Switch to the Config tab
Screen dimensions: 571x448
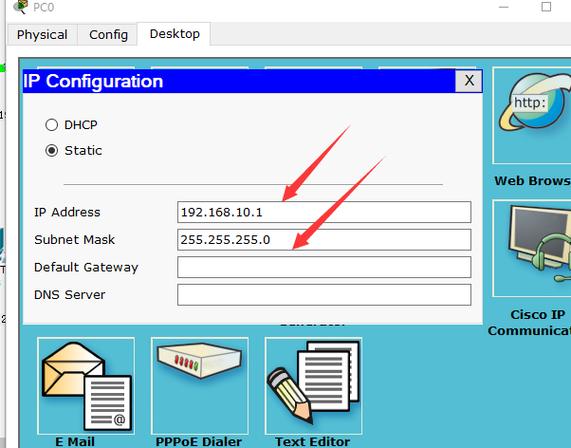pyautogui.click(x=108, y=35)
